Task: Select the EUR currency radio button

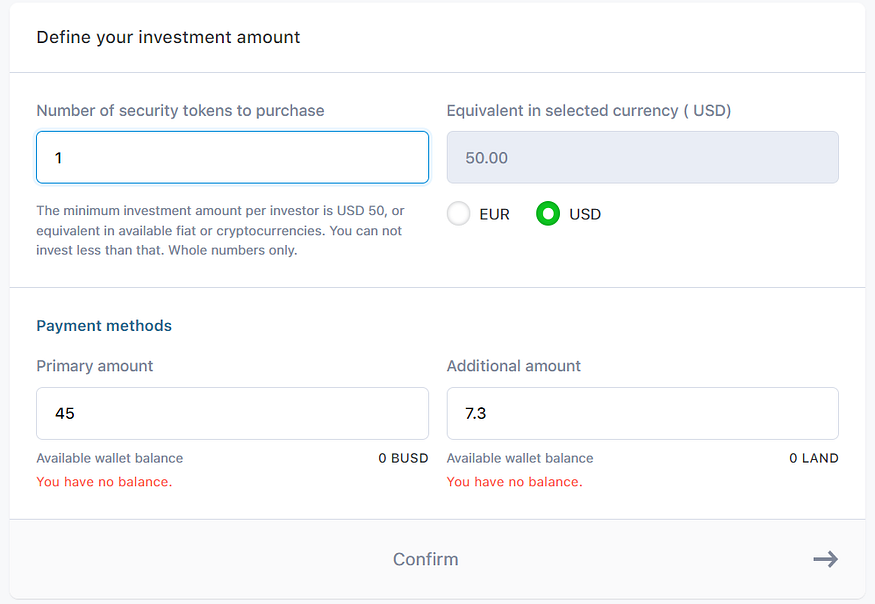Action: pyautogui.click(x=459, y=214)
